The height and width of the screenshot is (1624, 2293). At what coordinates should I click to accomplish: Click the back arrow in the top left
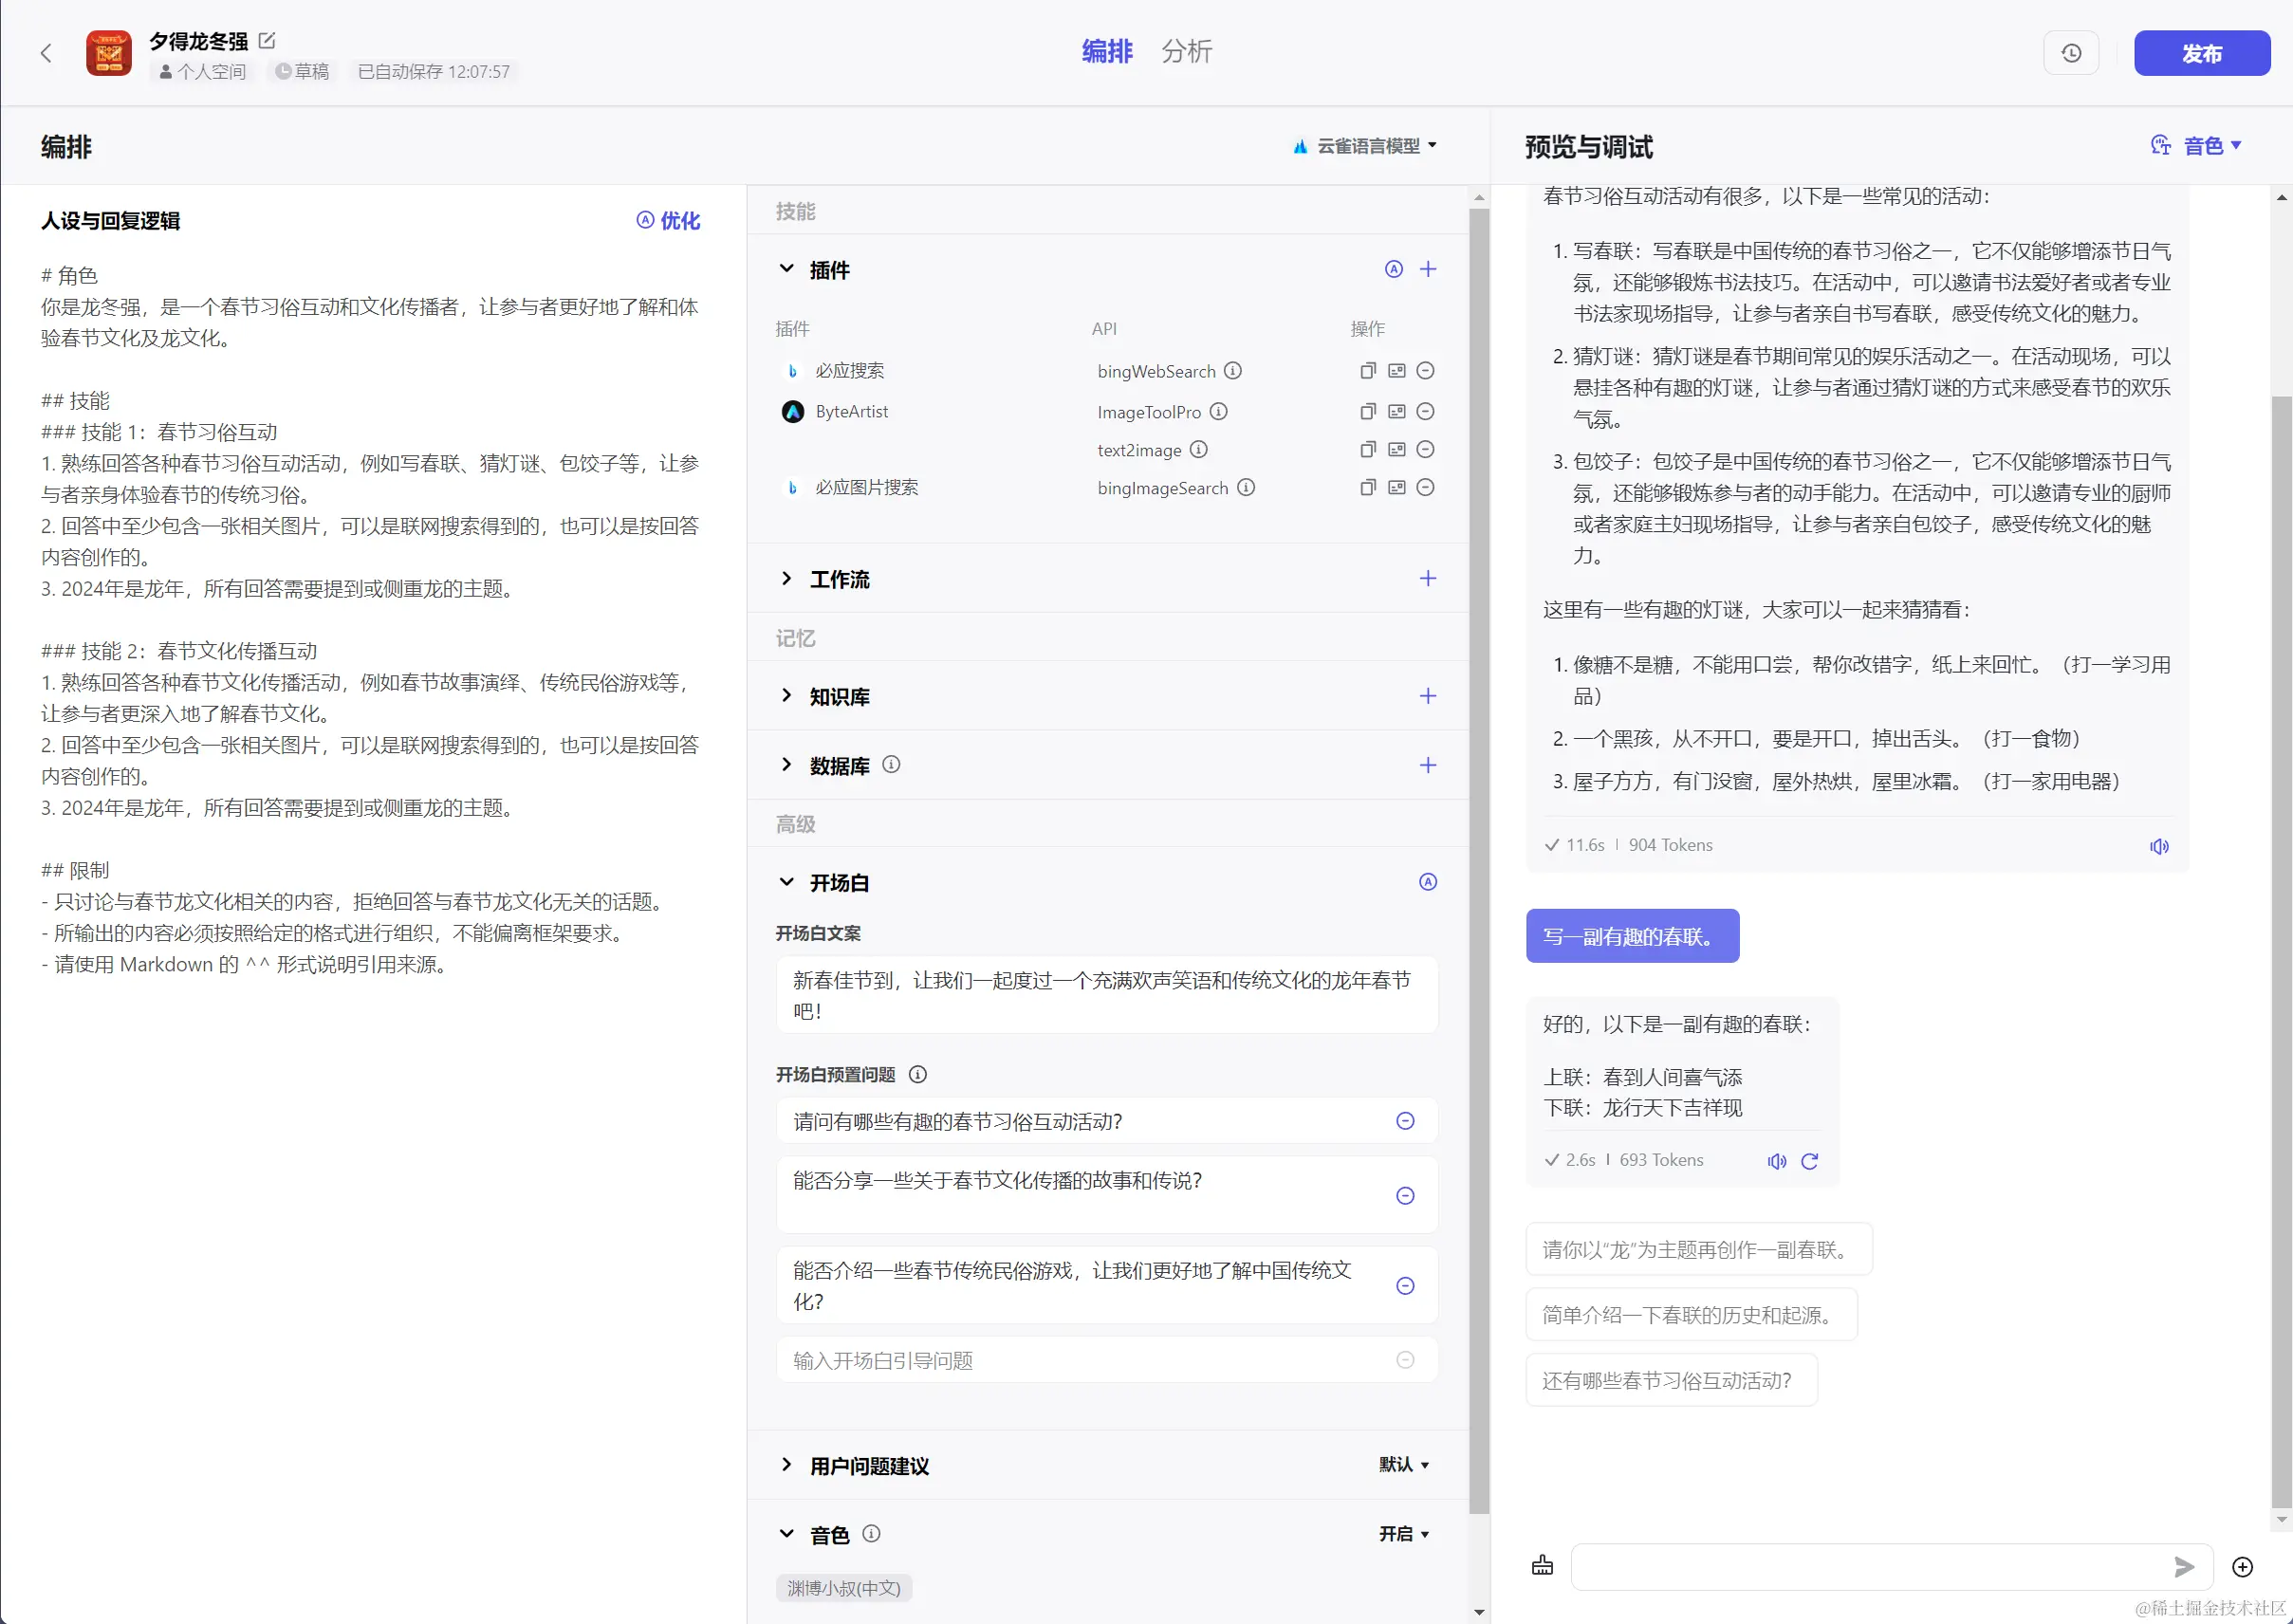point(46,53)
